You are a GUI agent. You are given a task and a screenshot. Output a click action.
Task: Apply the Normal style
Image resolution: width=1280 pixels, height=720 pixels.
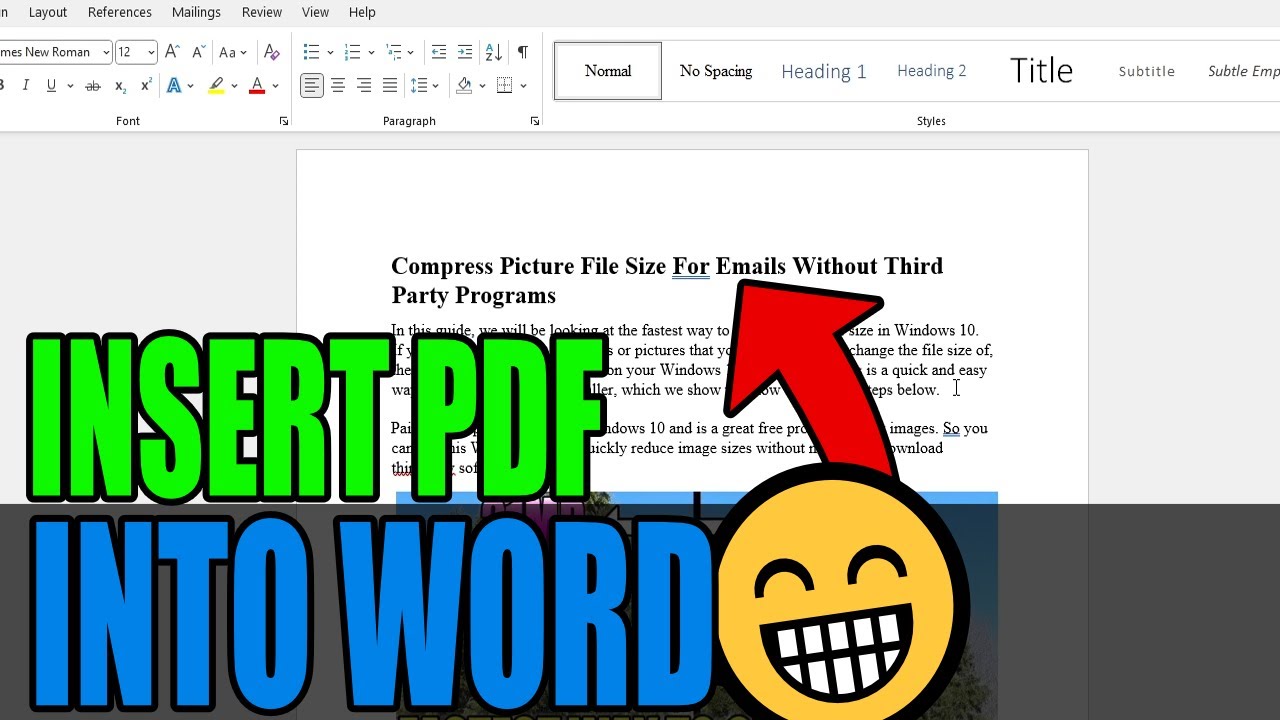coord(608,71)
